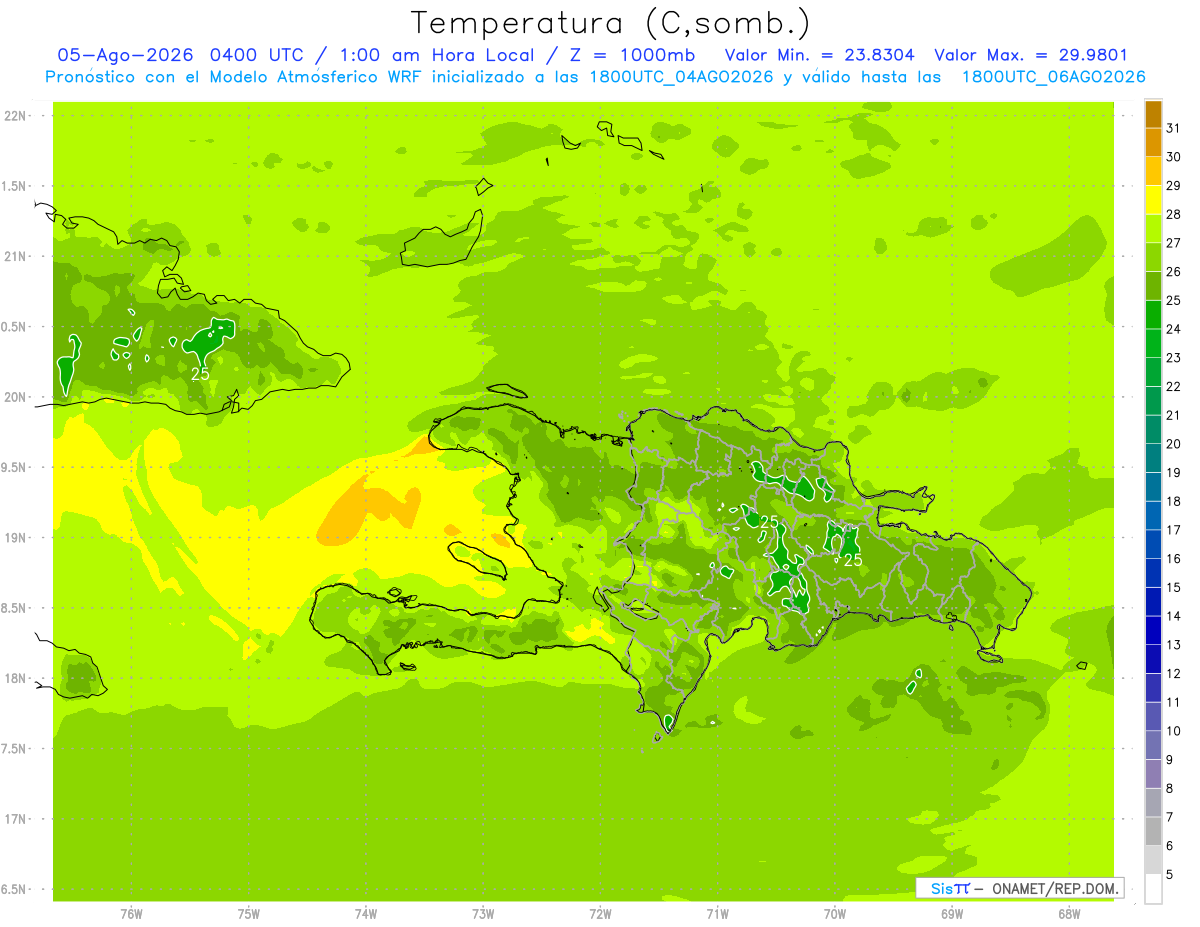The width and height of the screenshot is (1200, 927).
Task: Click the legend swatch between 19 and 20
Action: pyautogui.click(x=1153, y=459)
